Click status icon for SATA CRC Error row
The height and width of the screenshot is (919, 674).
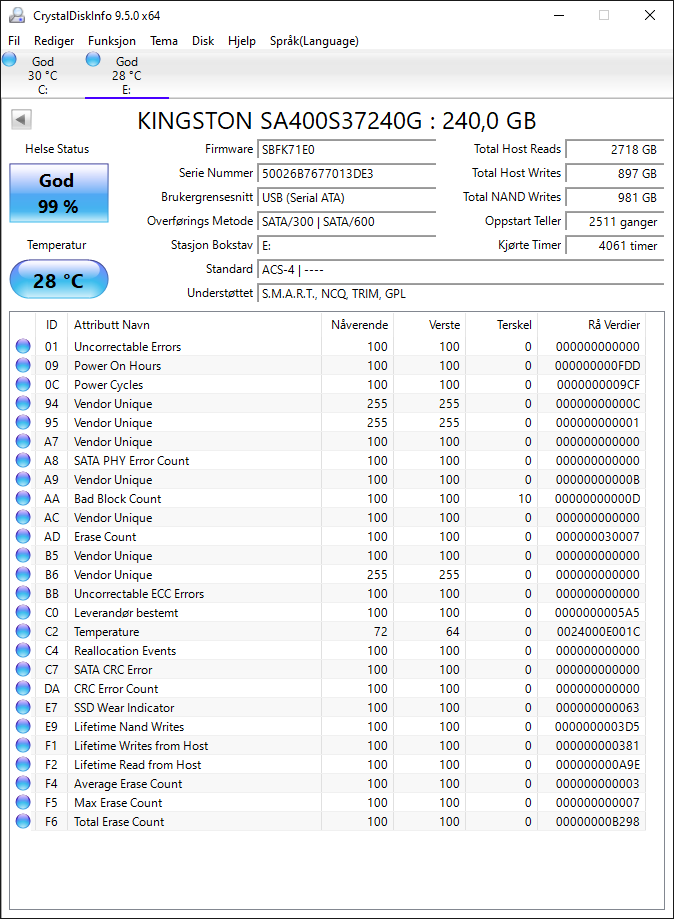click(23, 669)
